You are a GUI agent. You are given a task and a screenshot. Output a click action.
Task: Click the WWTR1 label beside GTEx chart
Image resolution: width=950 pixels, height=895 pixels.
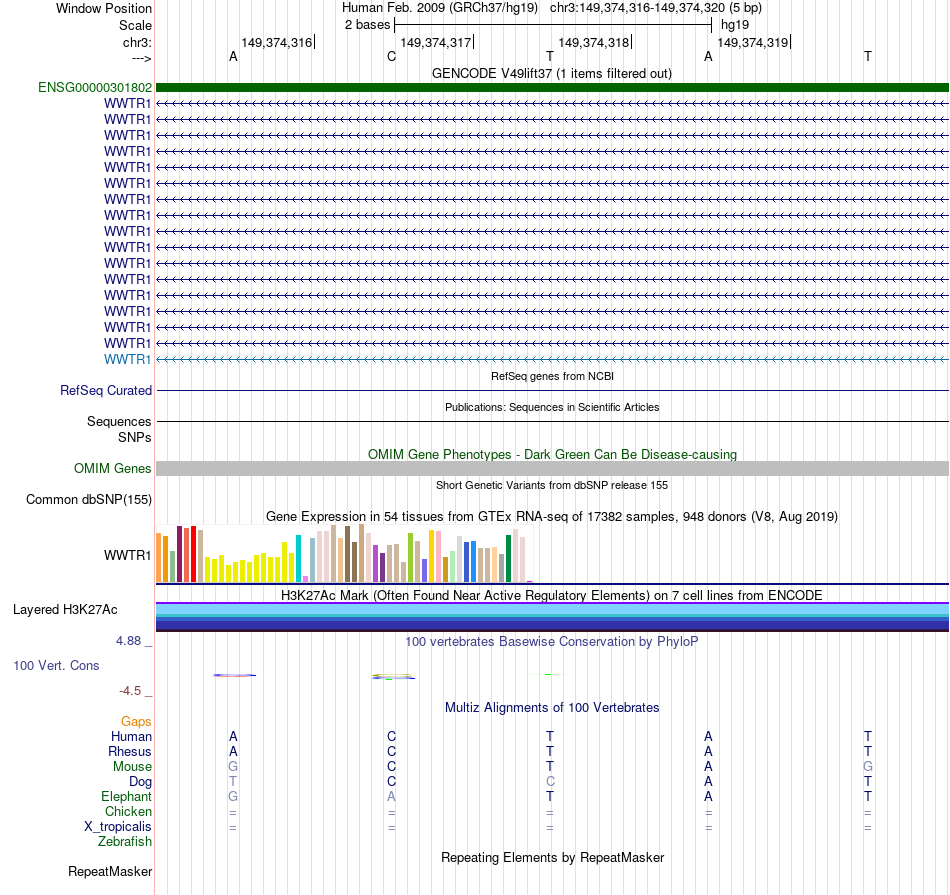pyautogui.click(x=127, y=555)
